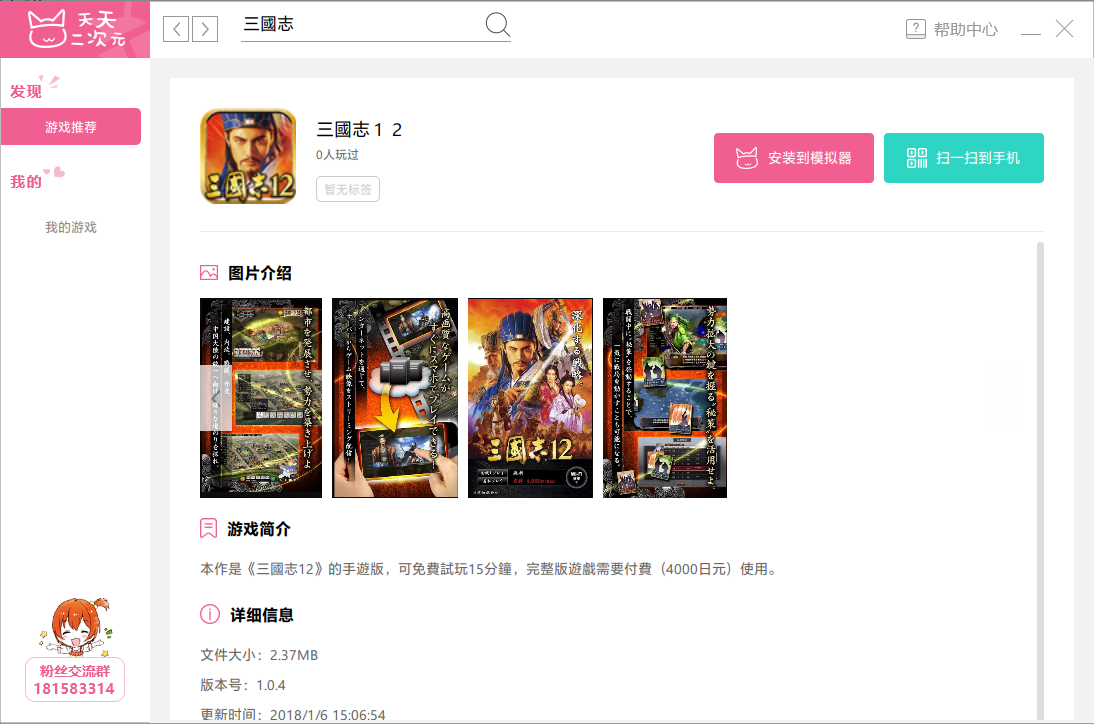This screenshot has width=1094, height=724.
Task: Click the 更新时间 2018/1/6 text
Action: 292,715
